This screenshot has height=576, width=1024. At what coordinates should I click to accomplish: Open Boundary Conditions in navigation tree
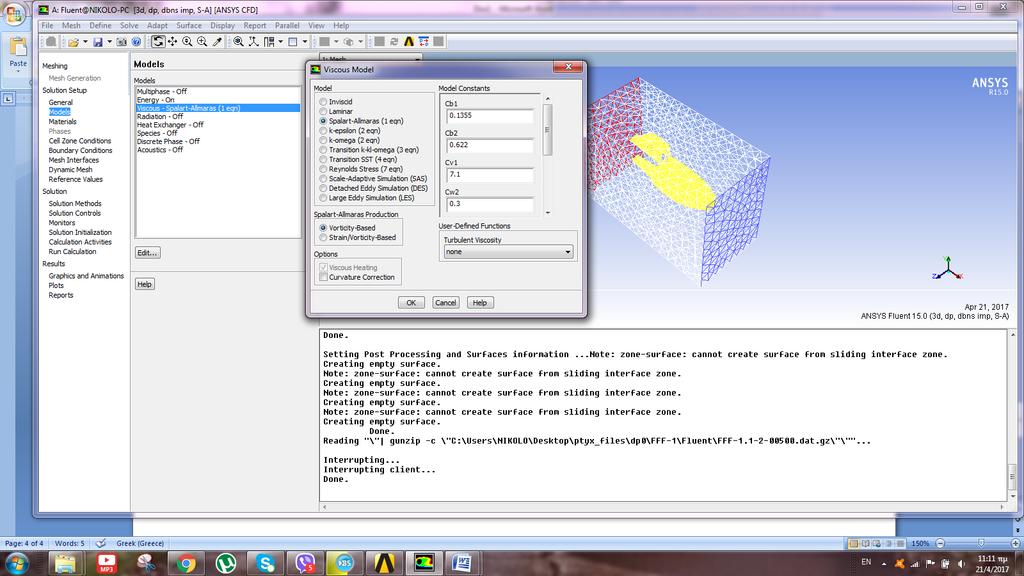80,150
